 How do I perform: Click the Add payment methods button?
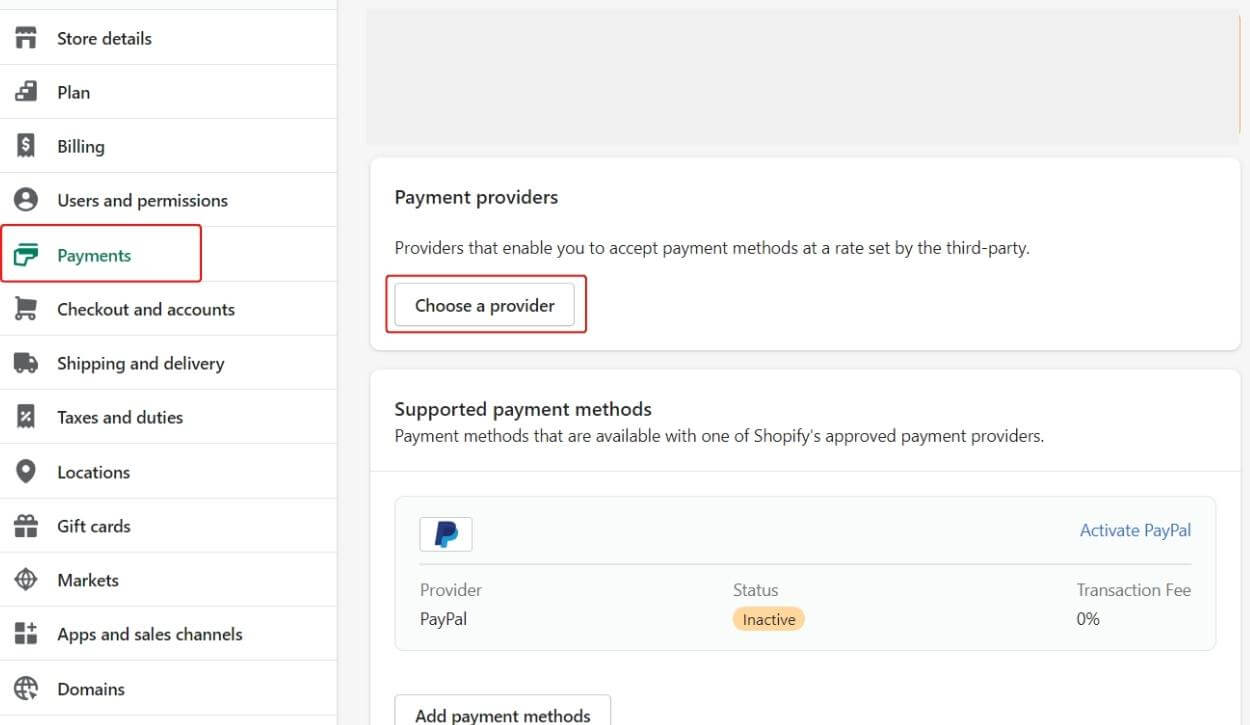[502, 714]
